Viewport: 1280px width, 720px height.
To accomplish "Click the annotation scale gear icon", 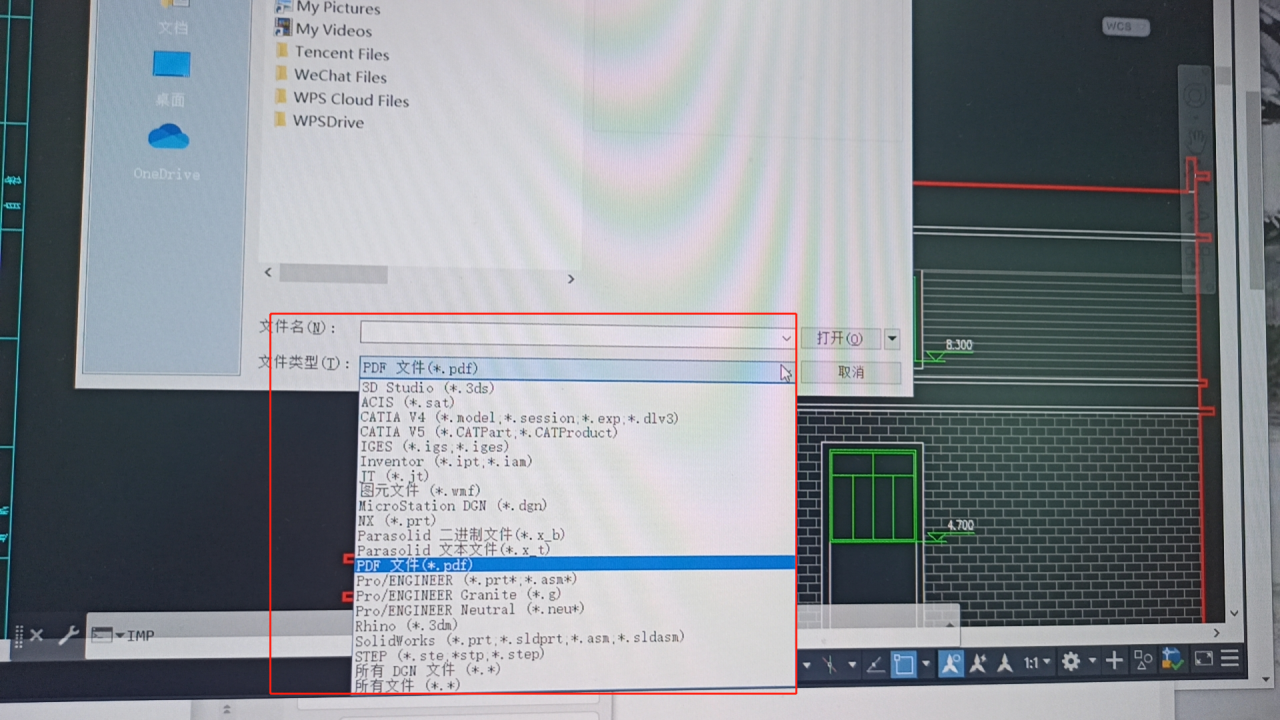I will point(1071,659).
